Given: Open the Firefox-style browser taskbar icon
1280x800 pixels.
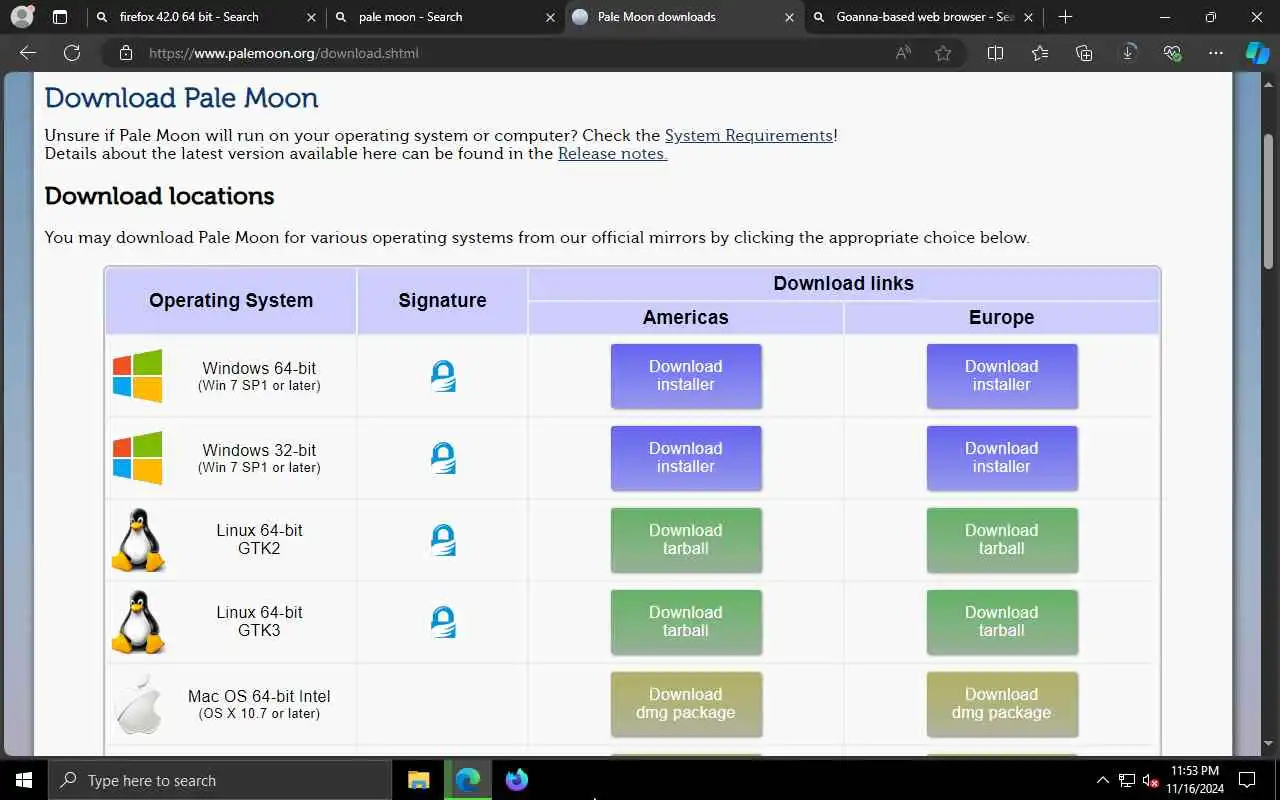Looking at the screenshot, I should (517, 780).
